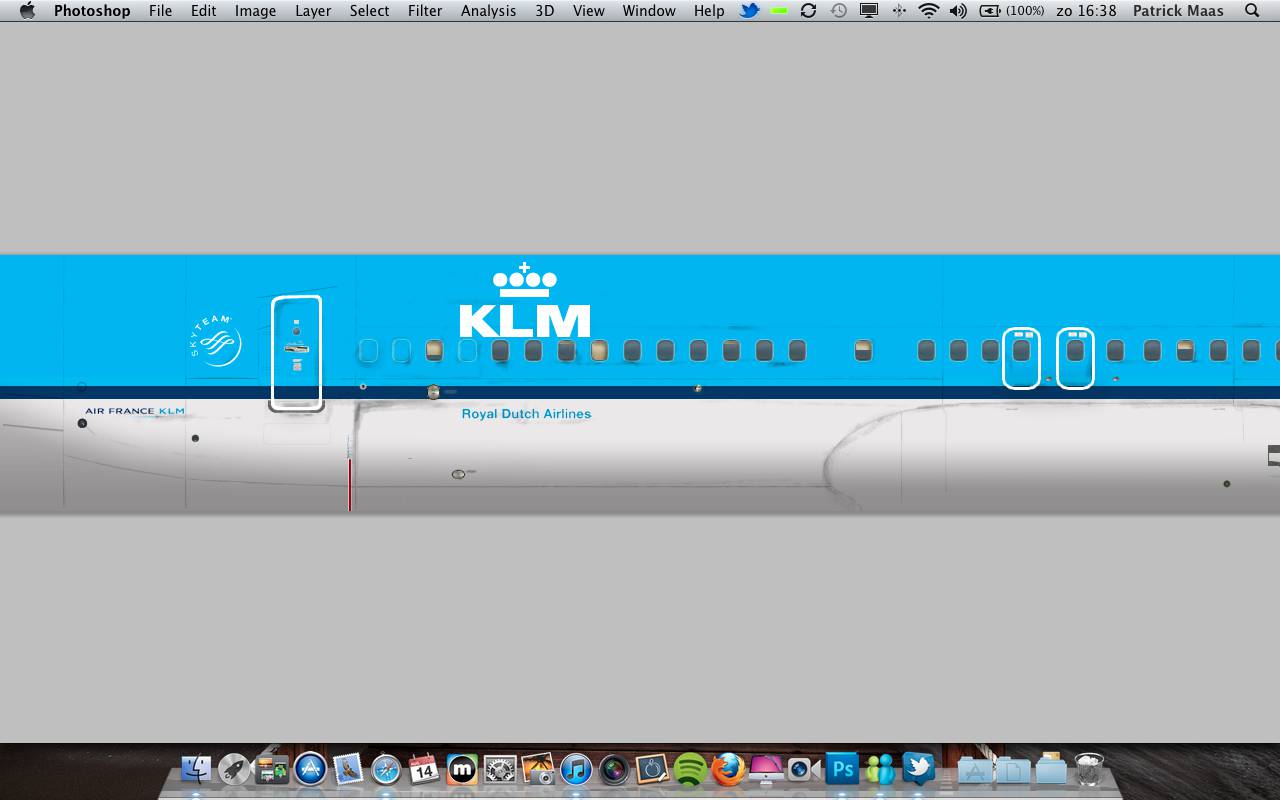This screenshot has height=800, width=1280.
Task: Open iCal calendar icon in the Dock
Action: [x=424, y=769]
